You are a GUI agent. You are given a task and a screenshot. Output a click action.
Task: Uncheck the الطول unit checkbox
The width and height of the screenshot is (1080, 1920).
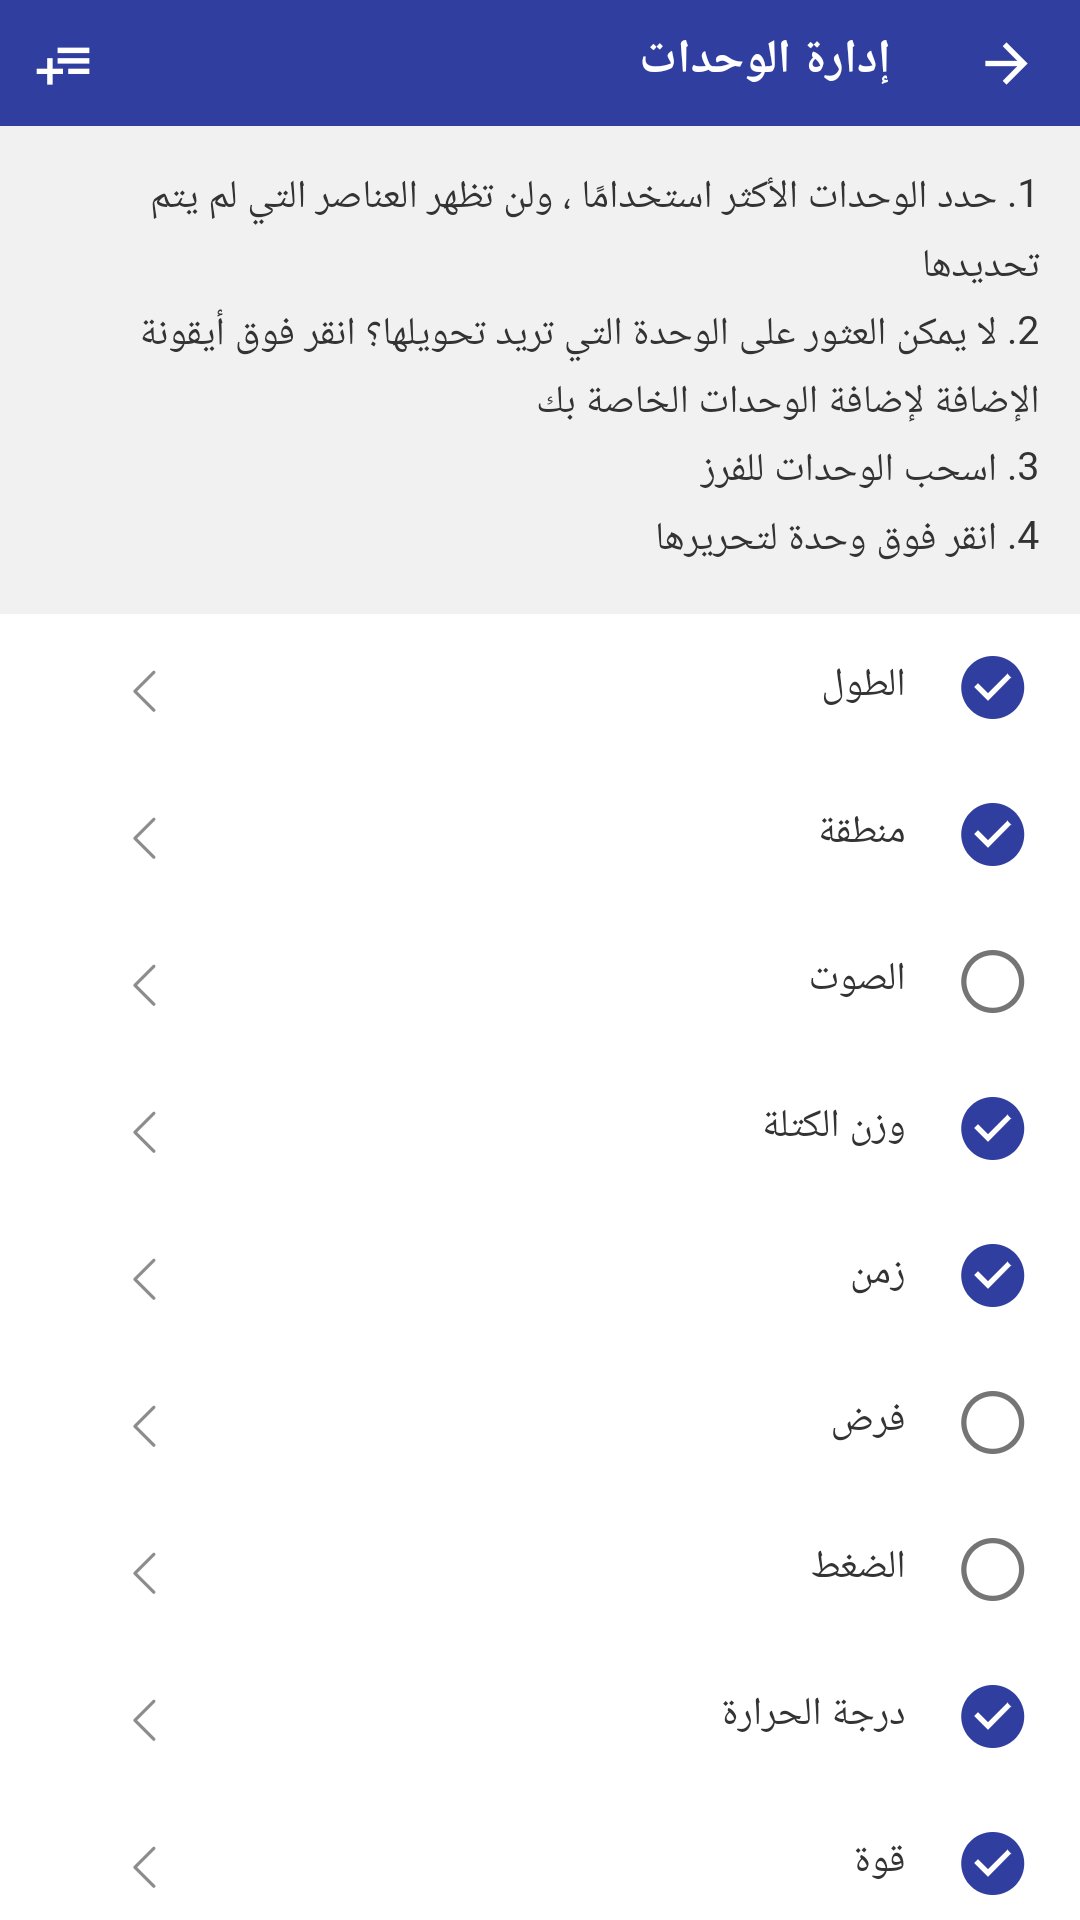point(992,688)
